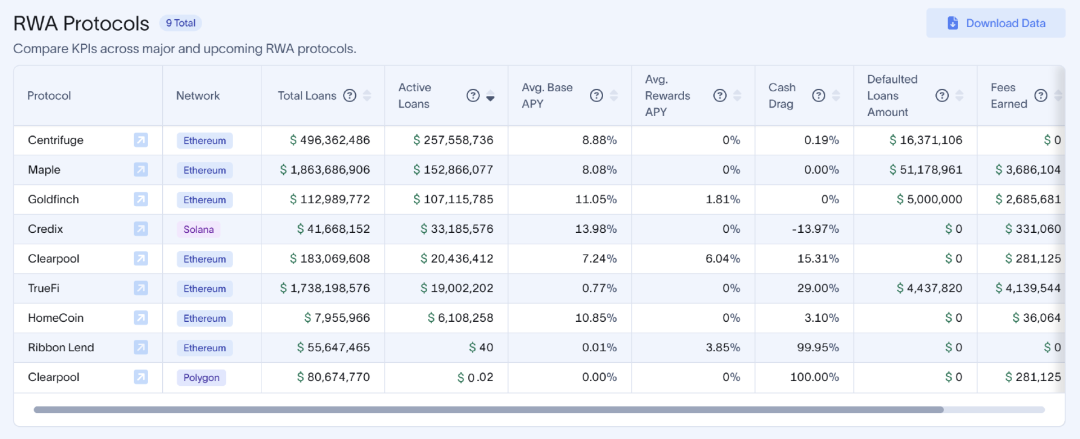The image size is (1080, 439).
Task: Open Maple protocol external link icon
Action: click(x=141, y=170)
